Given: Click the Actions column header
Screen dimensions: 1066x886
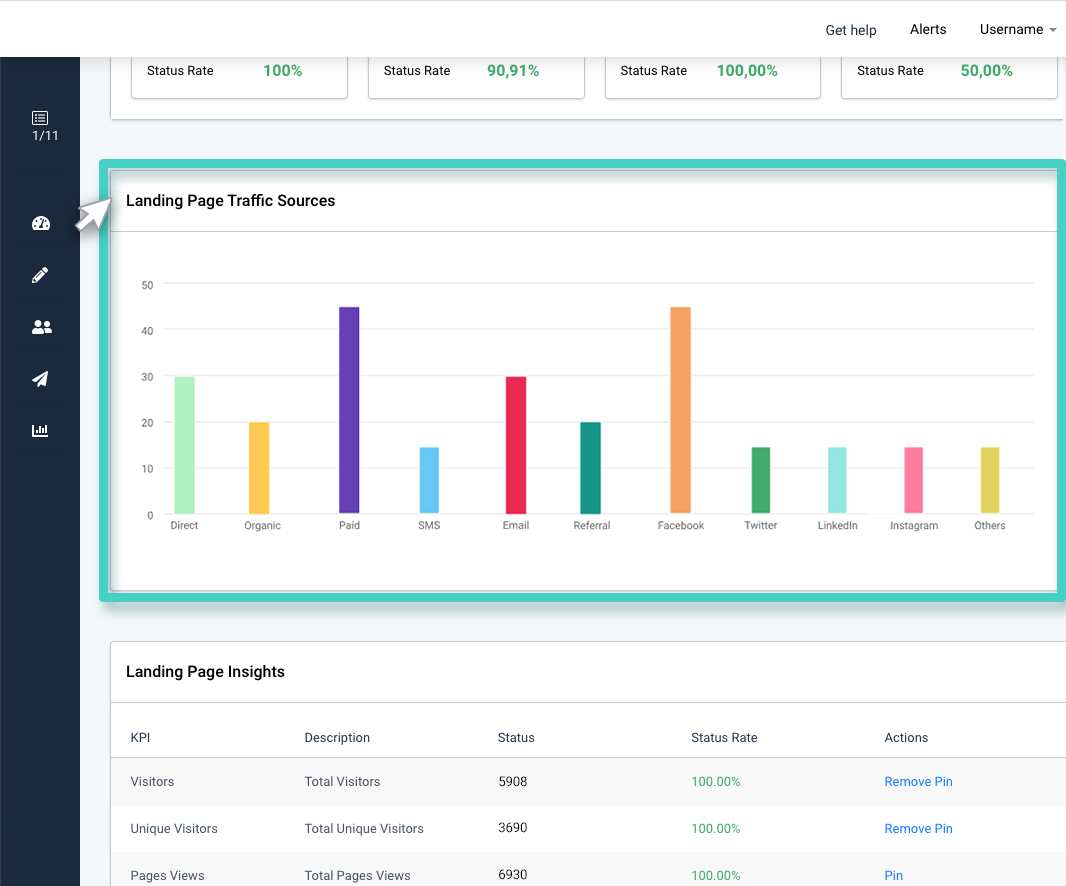Looking at the screenshot, I should [x=906, y=738].
